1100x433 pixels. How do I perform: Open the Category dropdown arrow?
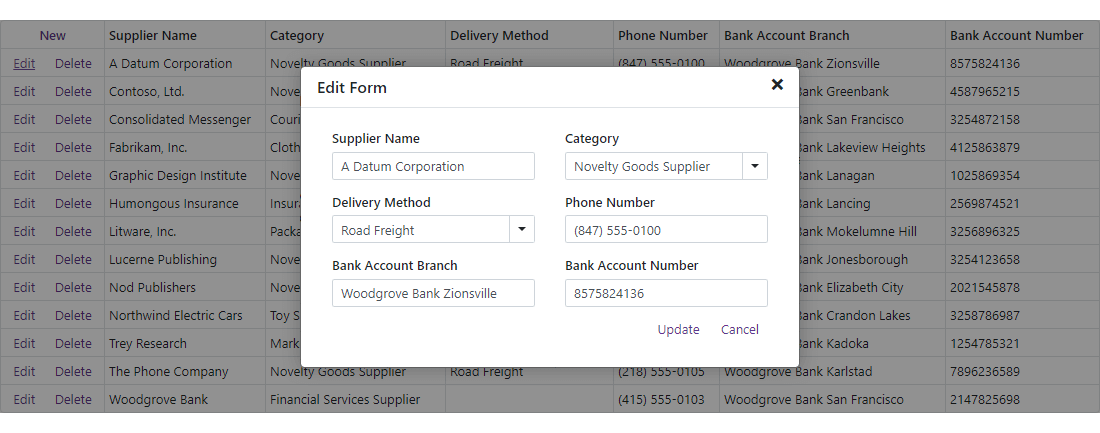pos(755,166)
